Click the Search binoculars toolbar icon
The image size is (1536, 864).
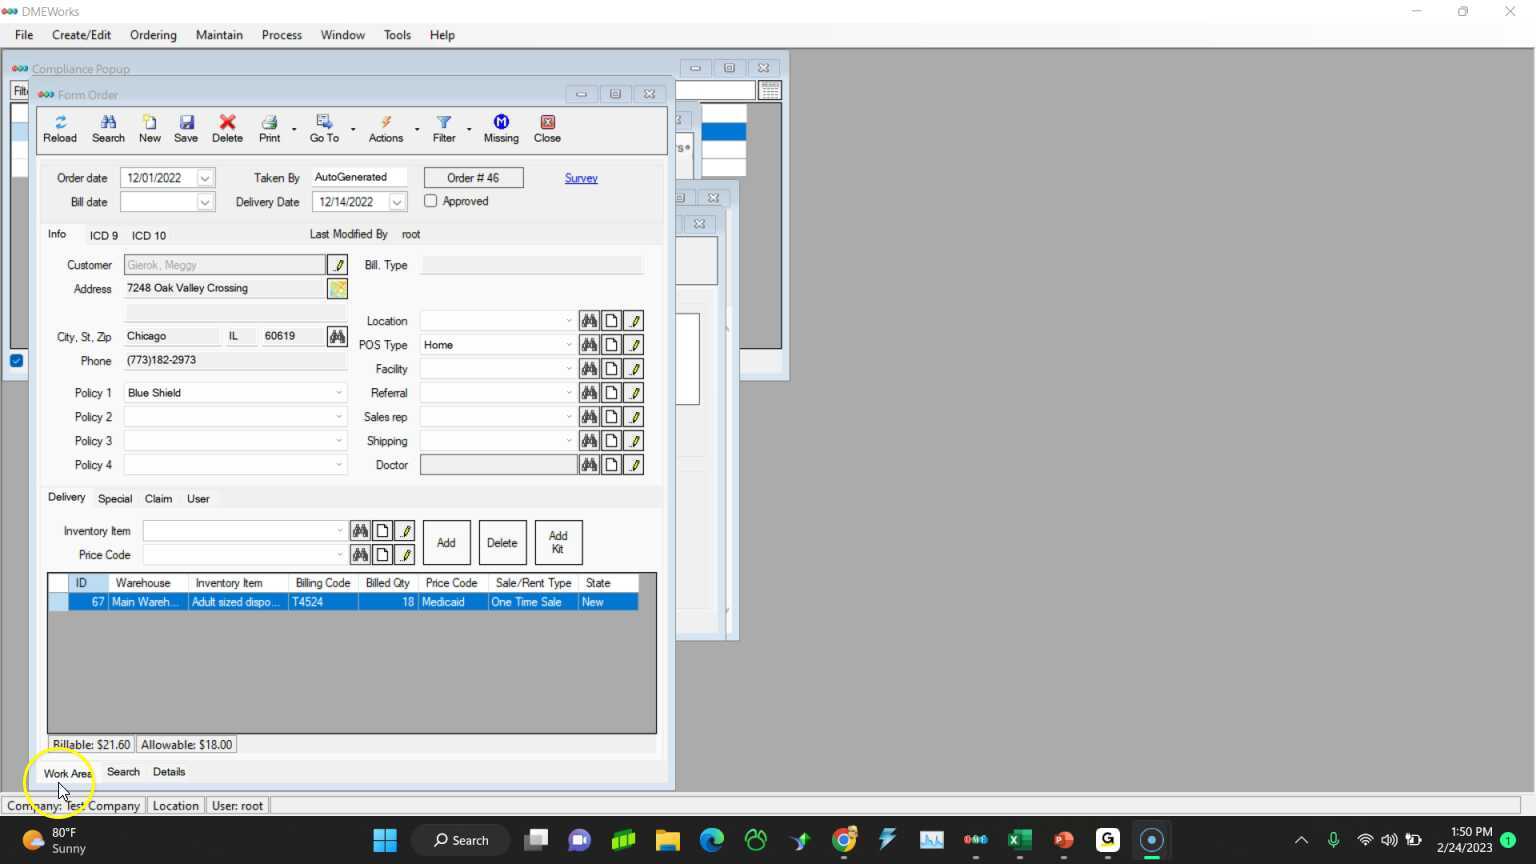pos(108,128)
